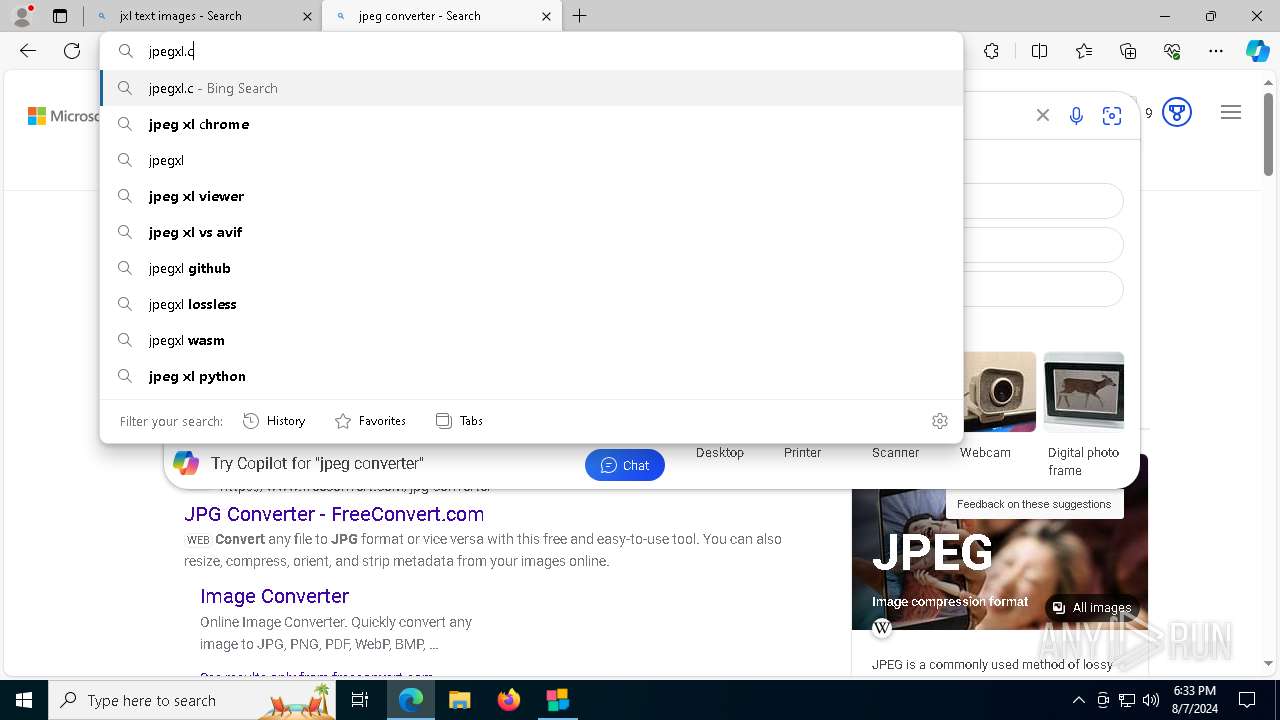Open address bar search settings gear
The image size is (1280, 720).
pos(939,421)
